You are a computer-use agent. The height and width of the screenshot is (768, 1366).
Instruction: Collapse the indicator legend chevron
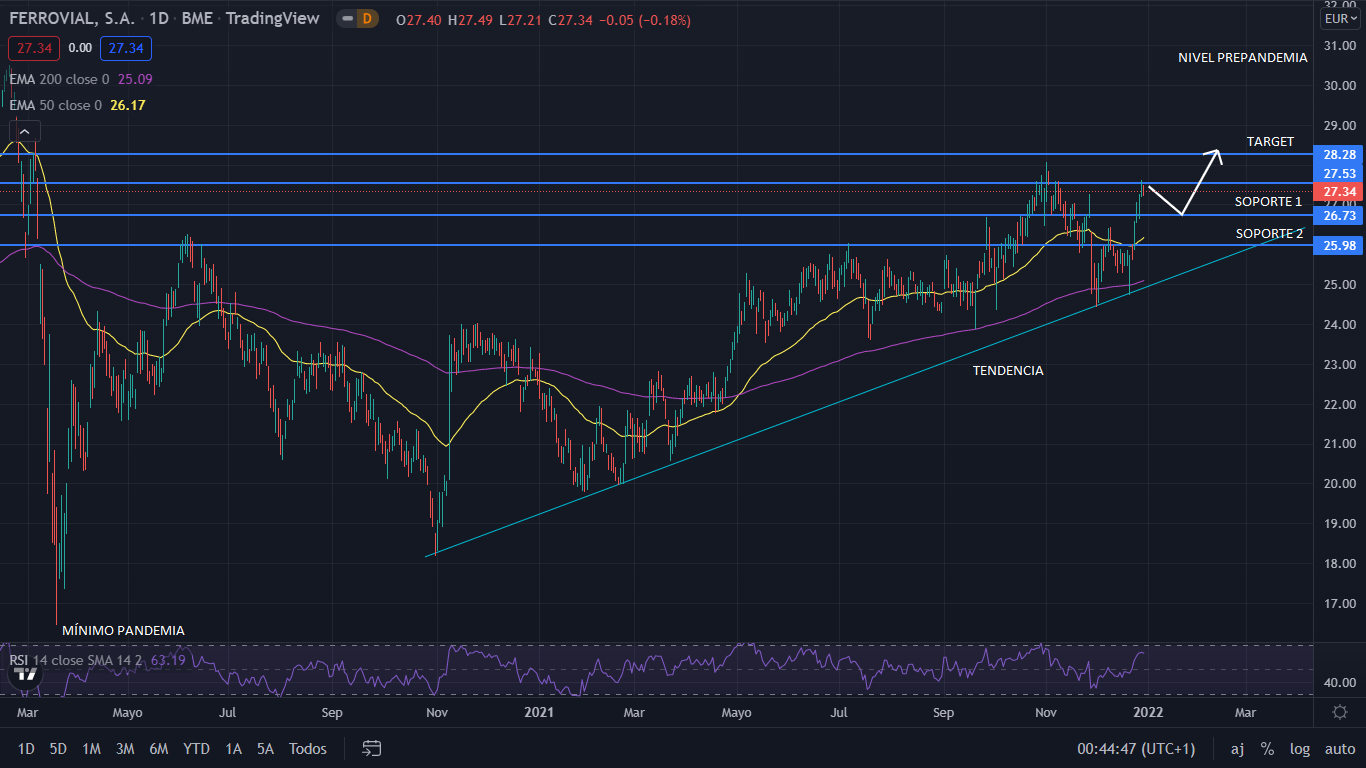(25, 131)
